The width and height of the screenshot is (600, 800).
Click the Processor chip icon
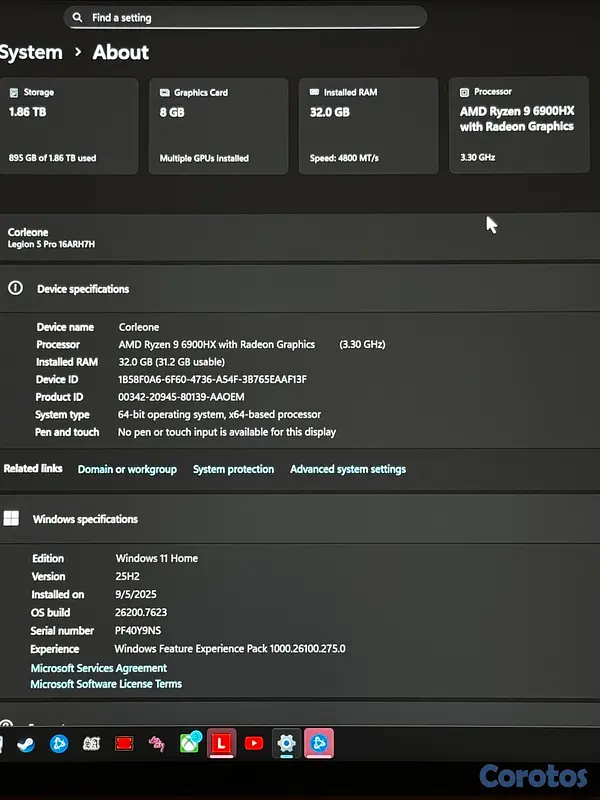click(x=464, y=92)
